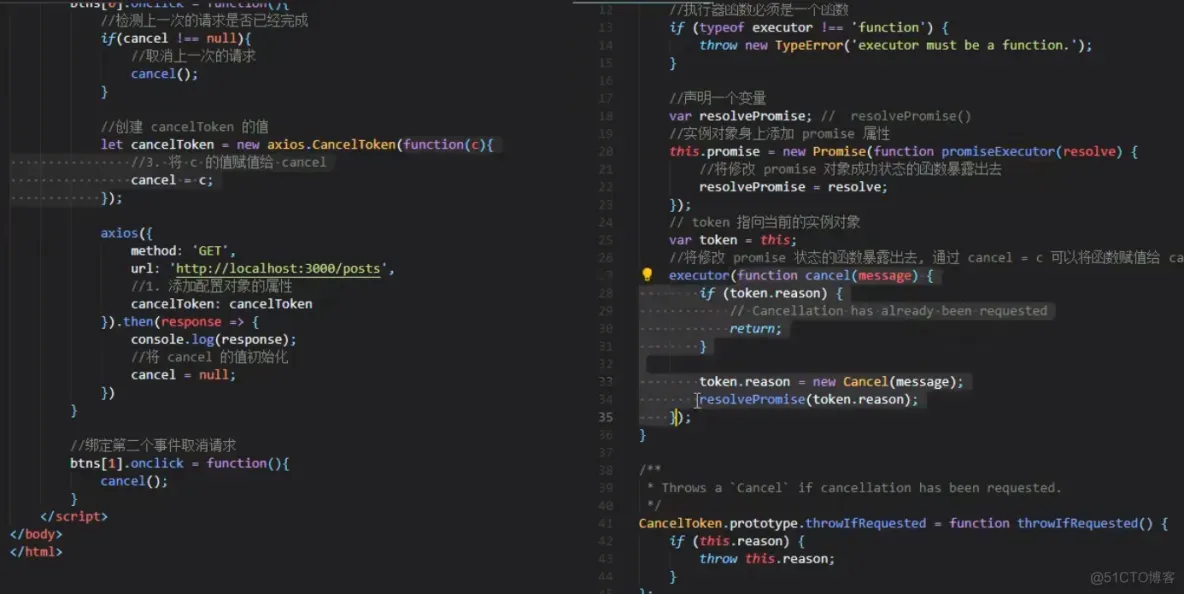Click the 'var resolvePromise;' declaration line

tap(820, 116)
